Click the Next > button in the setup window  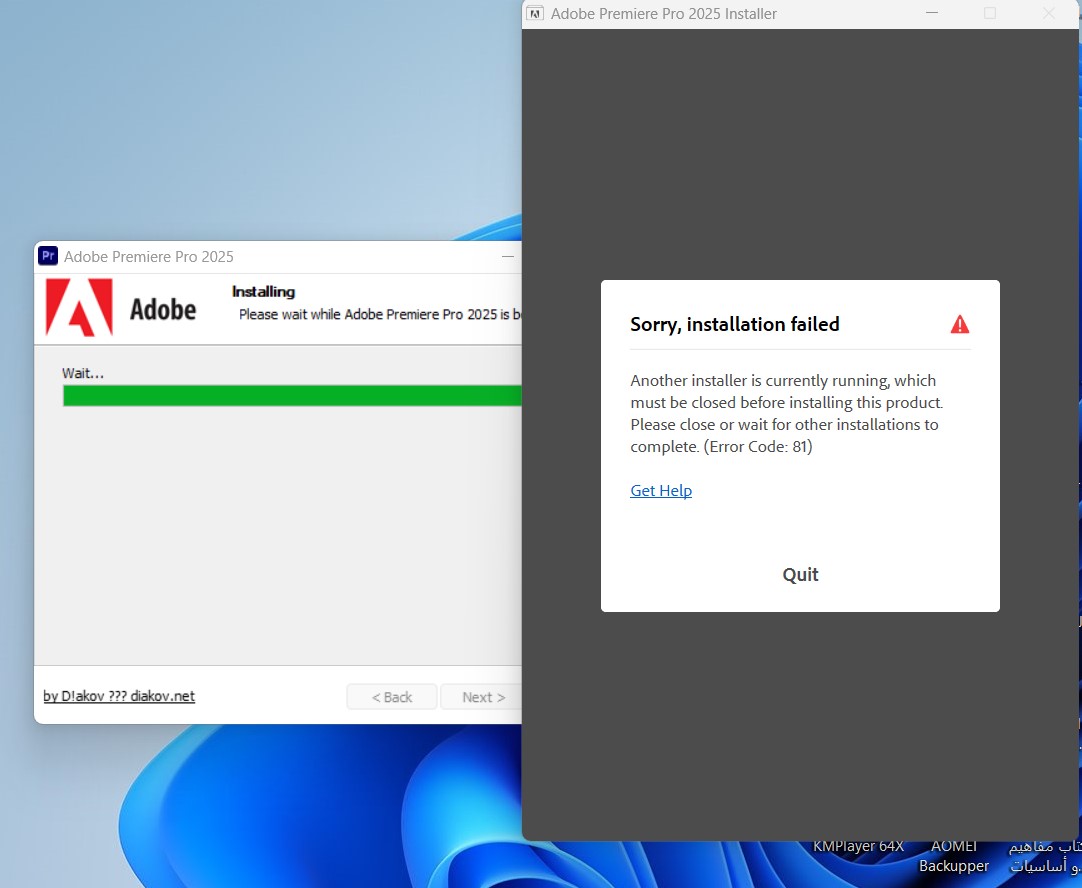tap(482, 697)
